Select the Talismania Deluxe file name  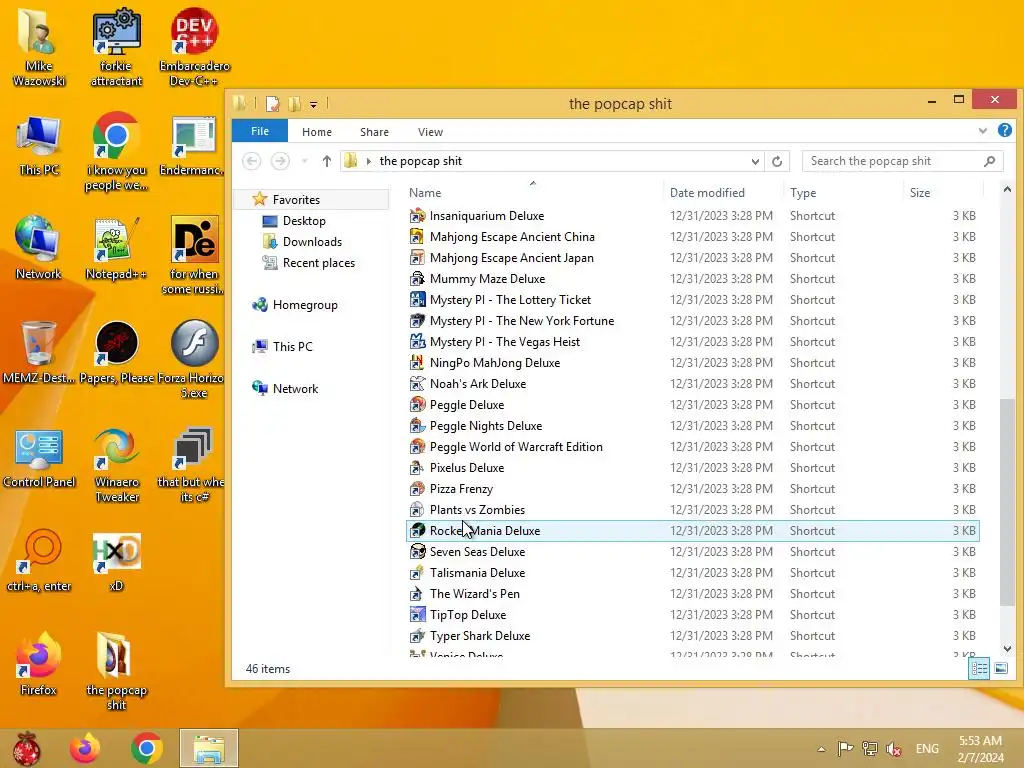click(477, 573)
